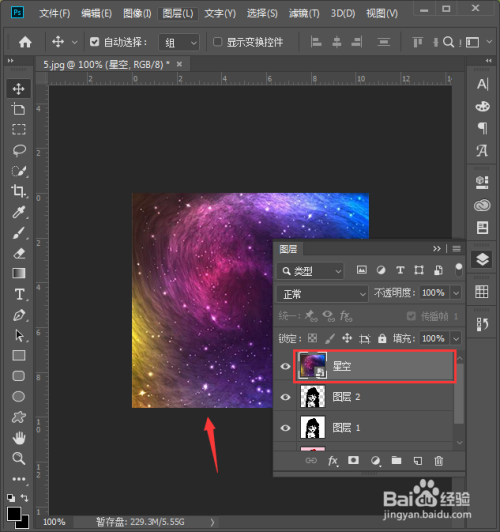Screen dimensions: 500x532
Task: Swap foreground and background colors
Action: click(x=24, y=498)
